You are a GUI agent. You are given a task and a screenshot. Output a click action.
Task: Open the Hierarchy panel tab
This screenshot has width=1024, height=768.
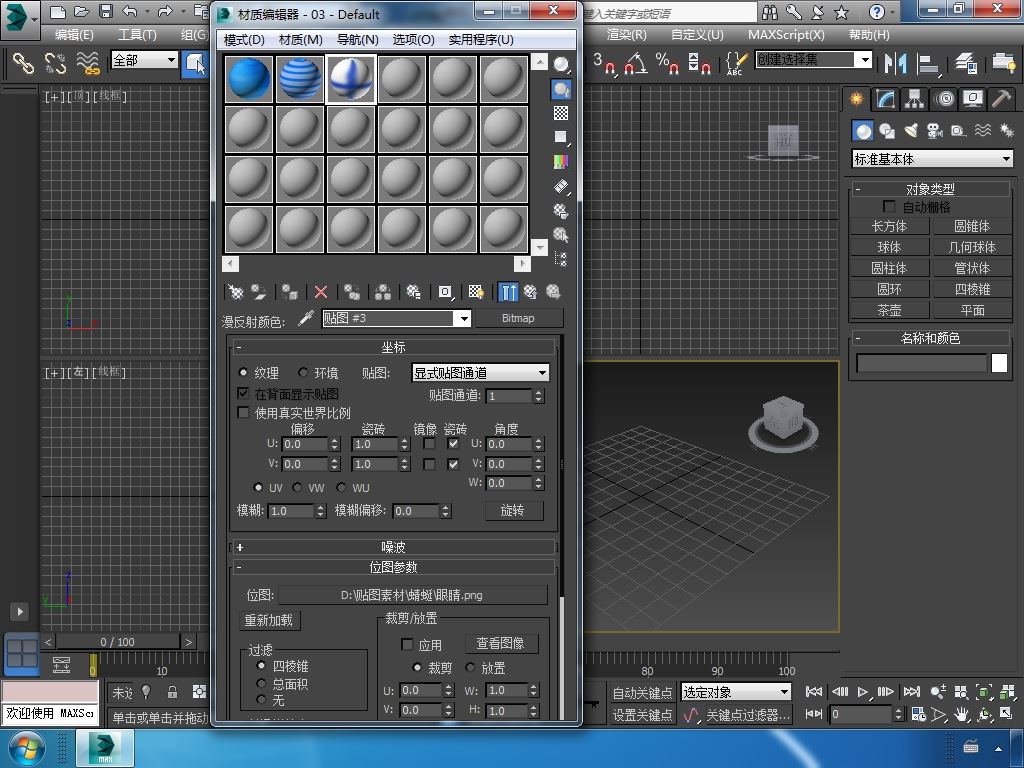(914, 99)
